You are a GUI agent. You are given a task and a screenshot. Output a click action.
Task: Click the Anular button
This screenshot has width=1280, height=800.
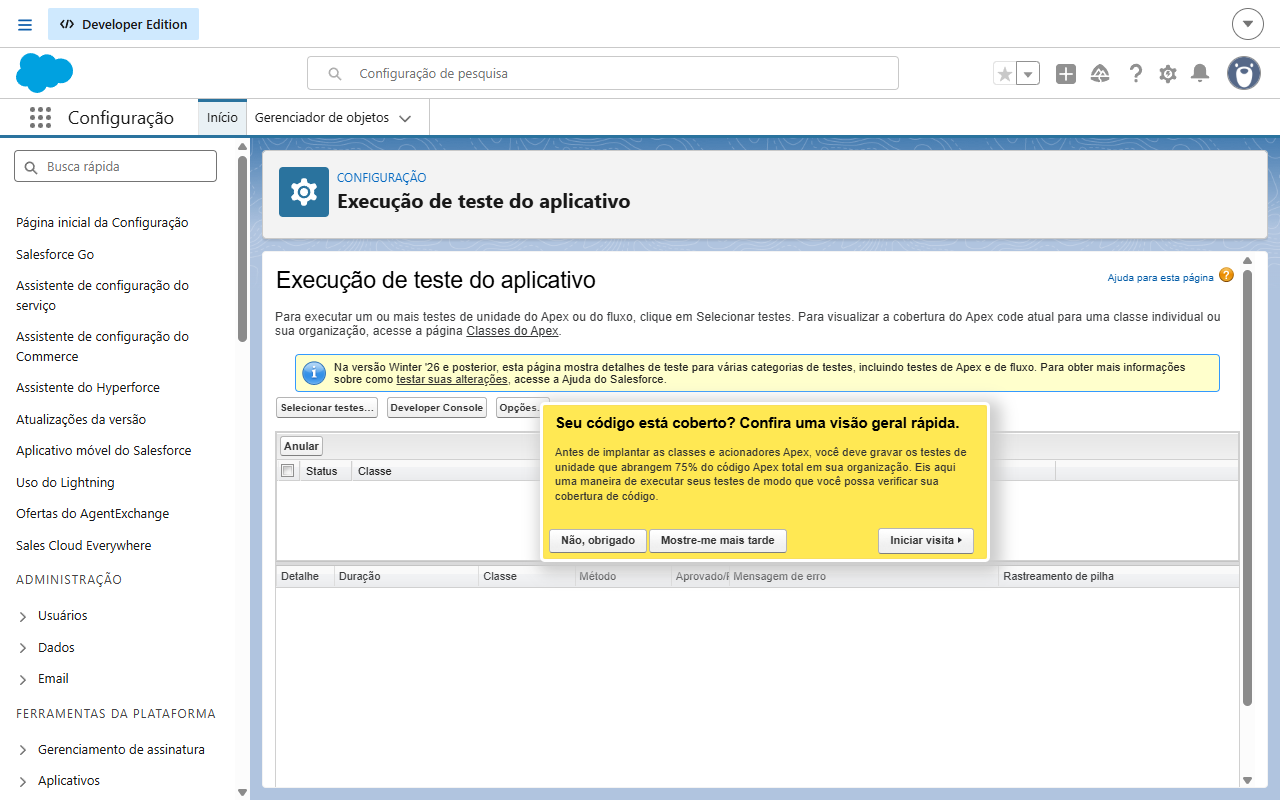[x=301, y=446]
